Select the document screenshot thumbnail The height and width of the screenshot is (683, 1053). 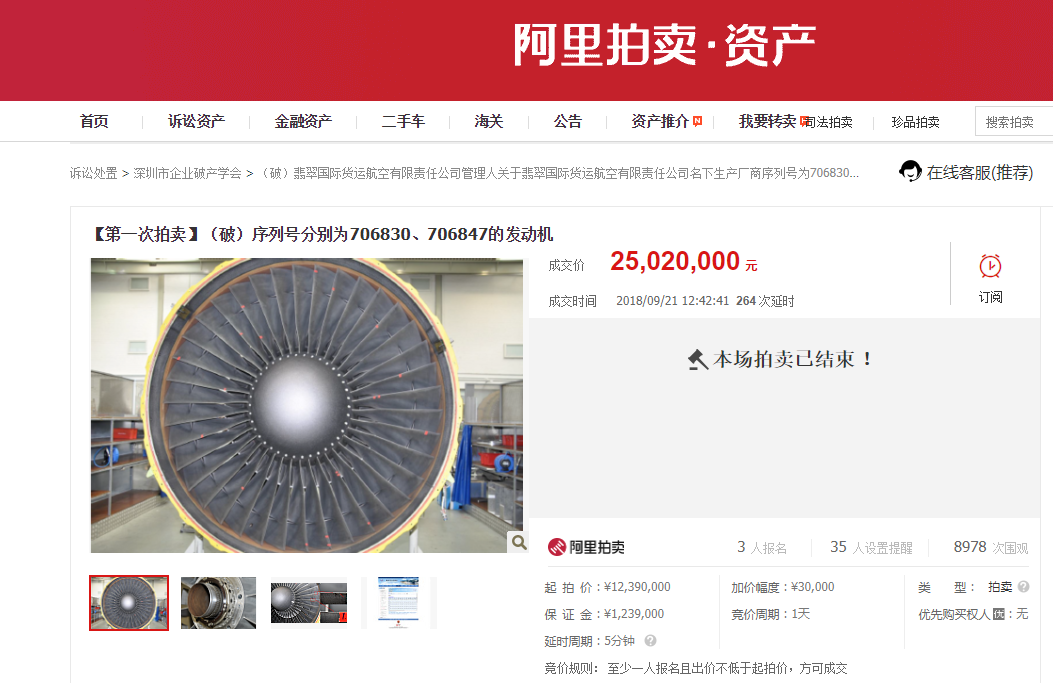pos(399,603)
